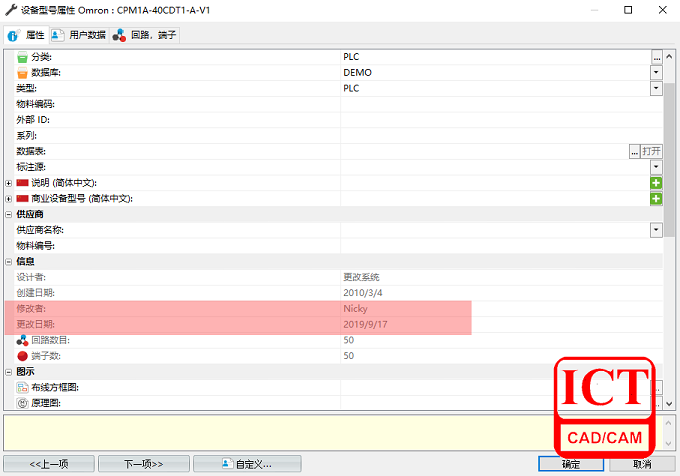The image size is (680, 476).
Task: Click the 打开 button for 数据表
Action: tap(651, 151)
